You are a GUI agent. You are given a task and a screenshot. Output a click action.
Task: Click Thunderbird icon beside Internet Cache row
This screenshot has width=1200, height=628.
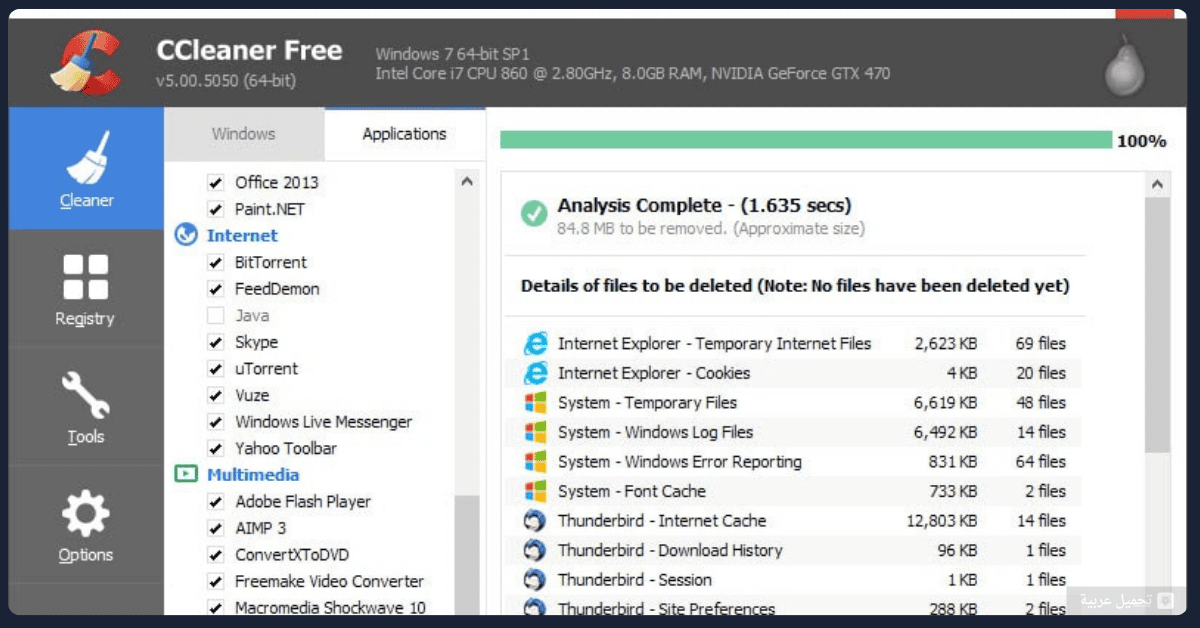(536, 521)
